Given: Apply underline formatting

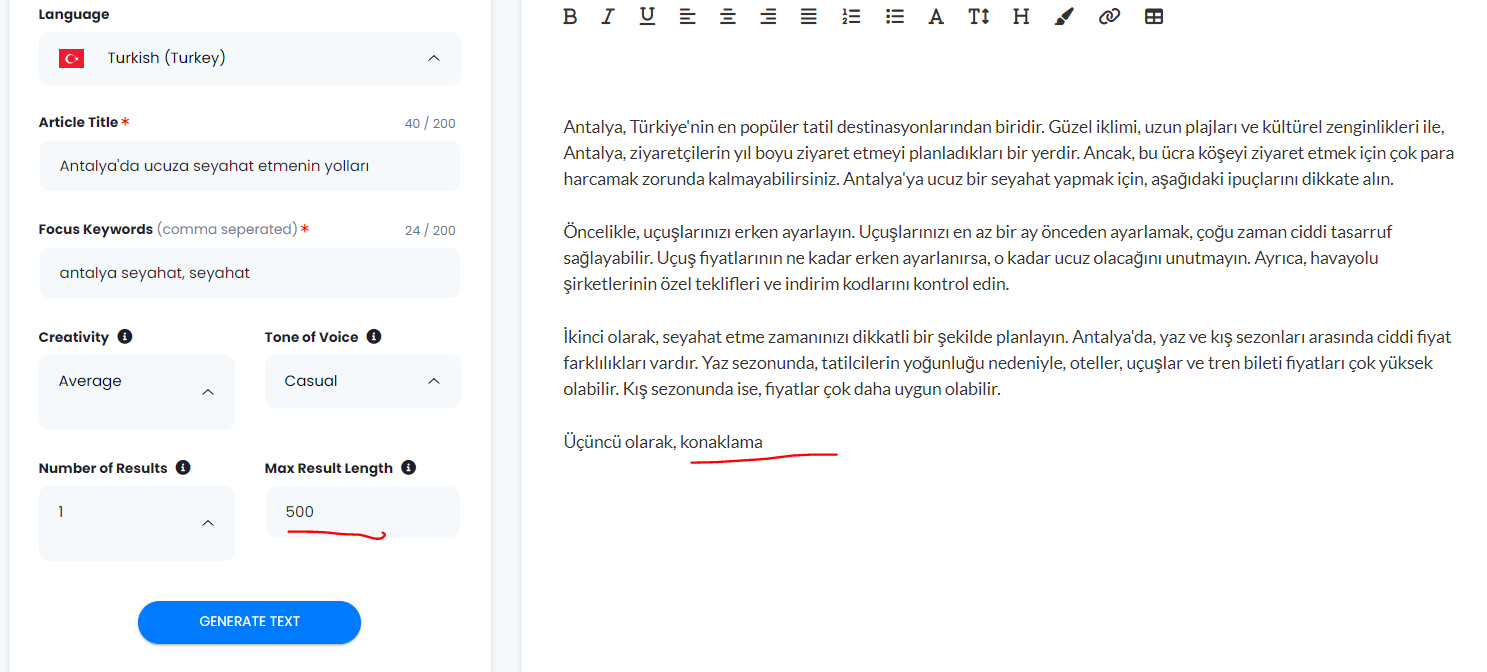Looking at the screenshot, I should click(647, 16).
